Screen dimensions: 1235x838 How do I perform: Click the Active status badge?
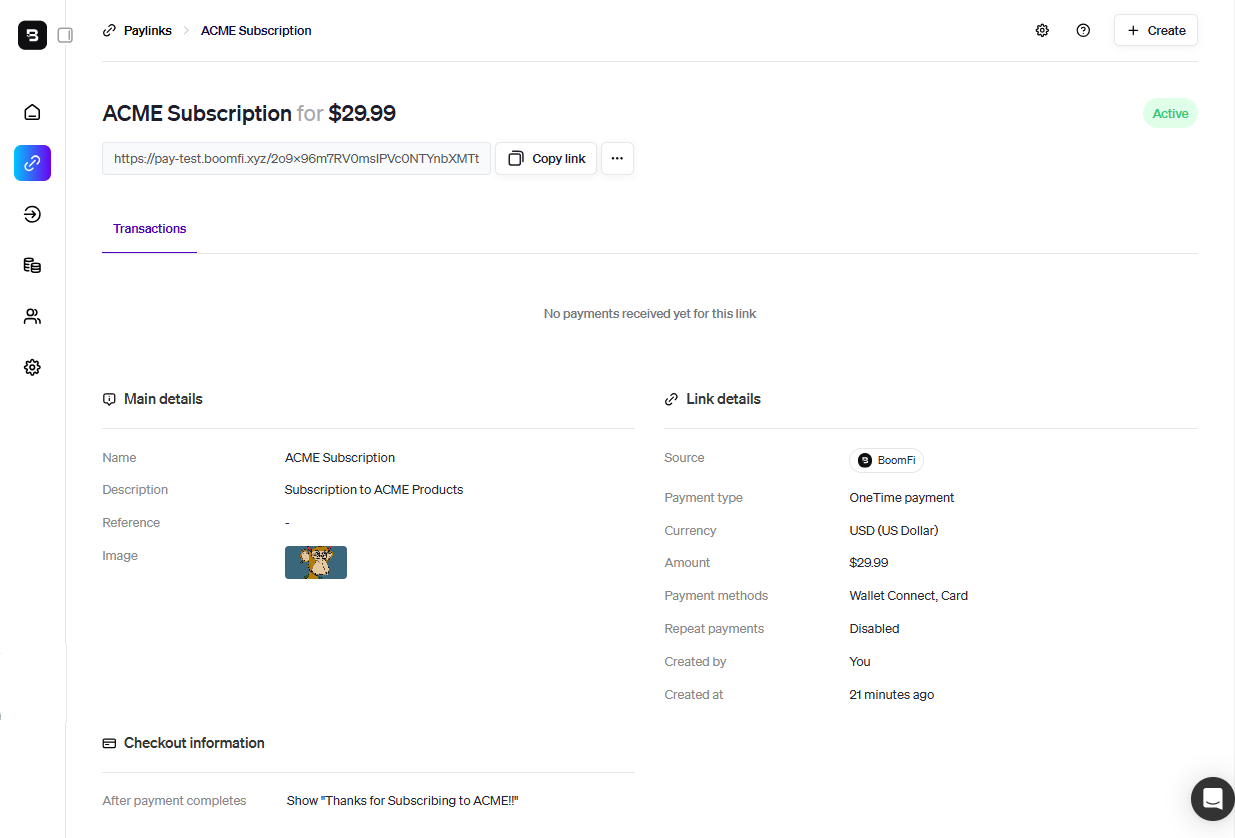[1170, 113]
